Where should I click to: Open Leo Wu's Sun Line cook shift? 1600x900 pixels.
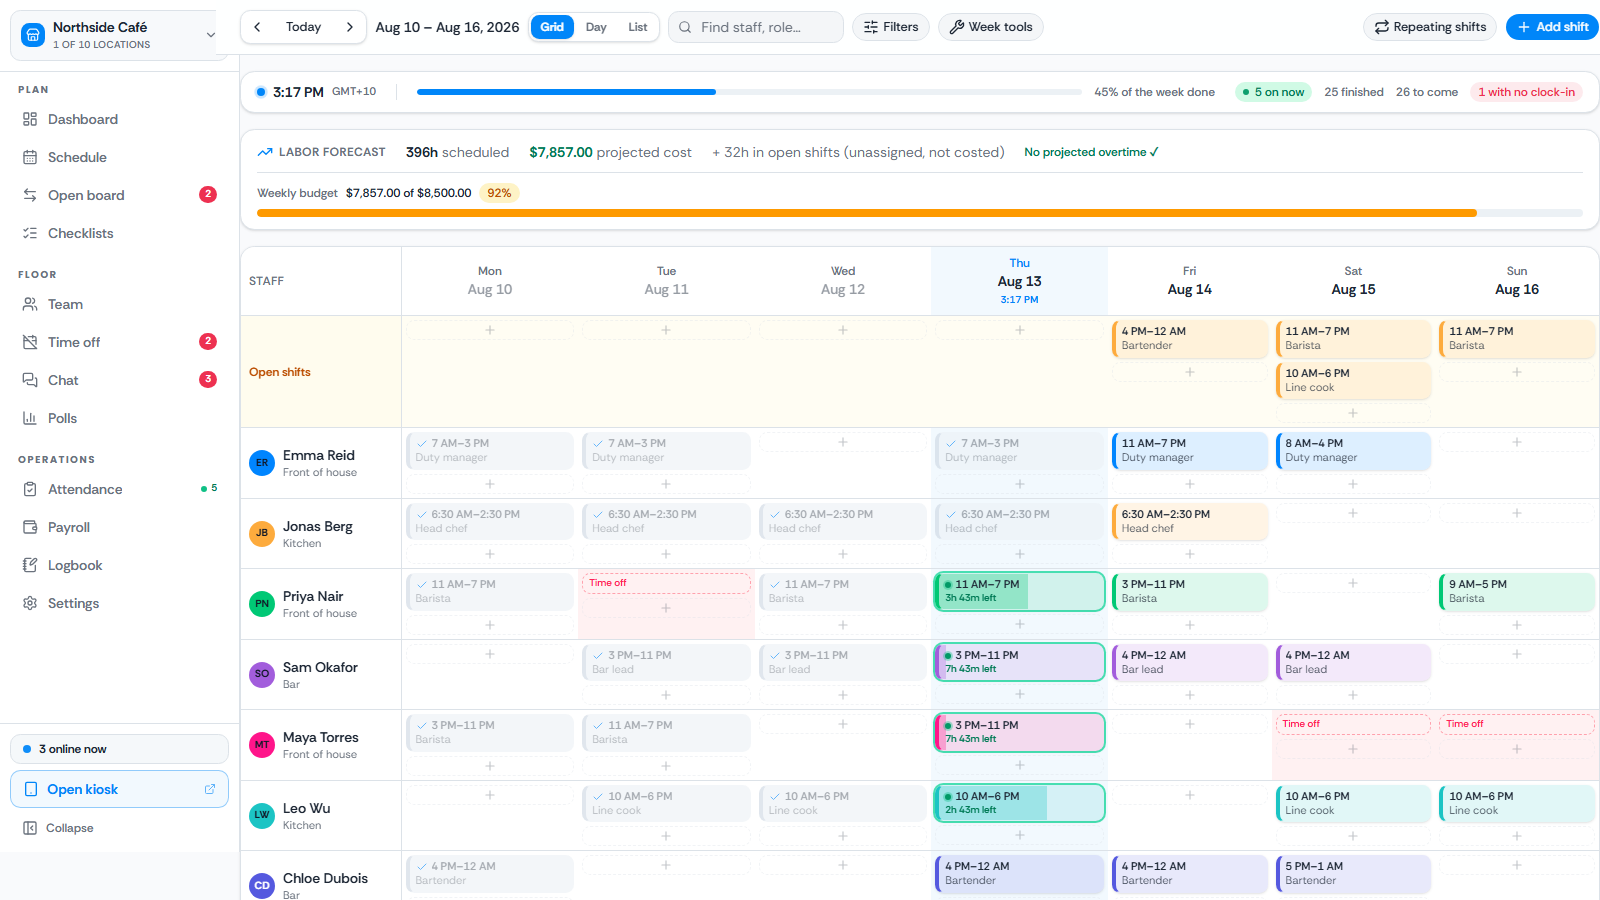(1517, 803)
